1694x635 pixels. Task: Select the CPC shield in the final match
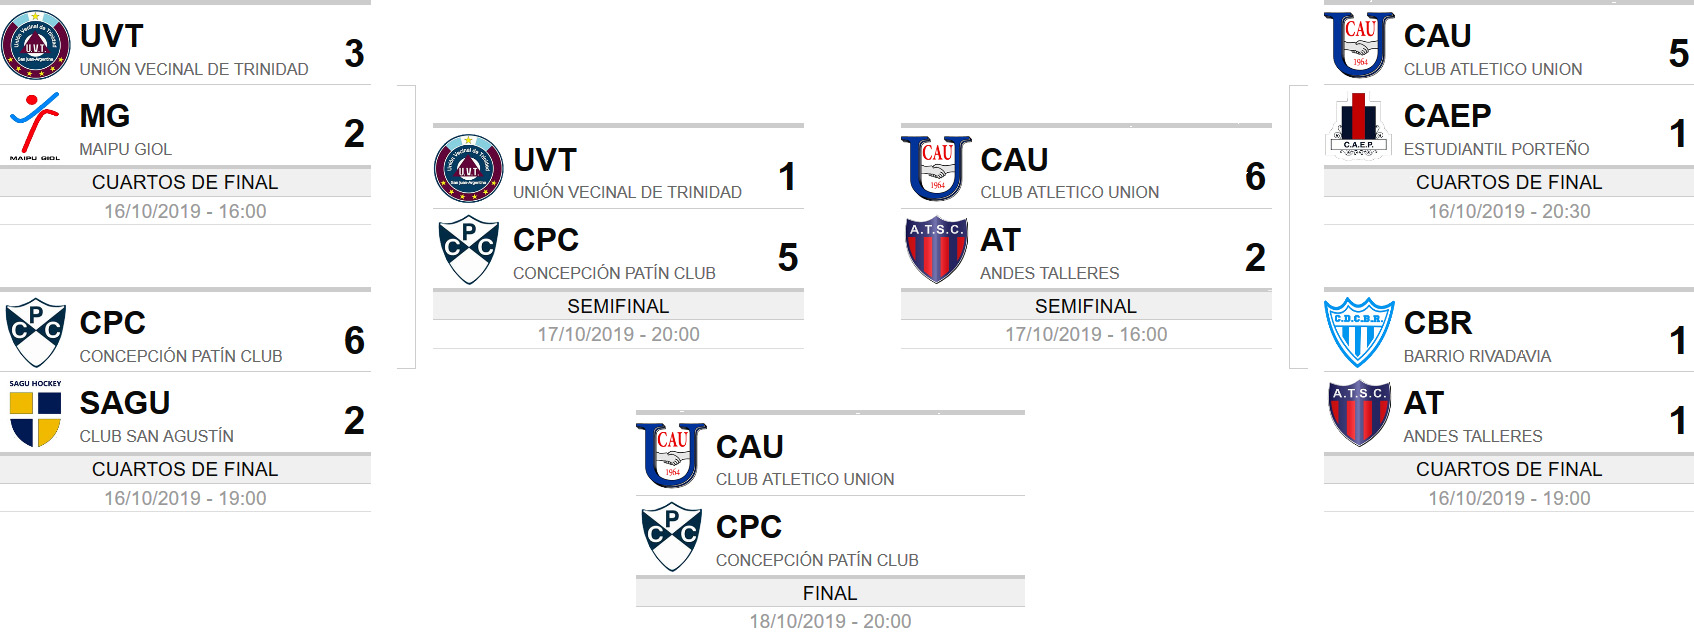tap(671, 537)
